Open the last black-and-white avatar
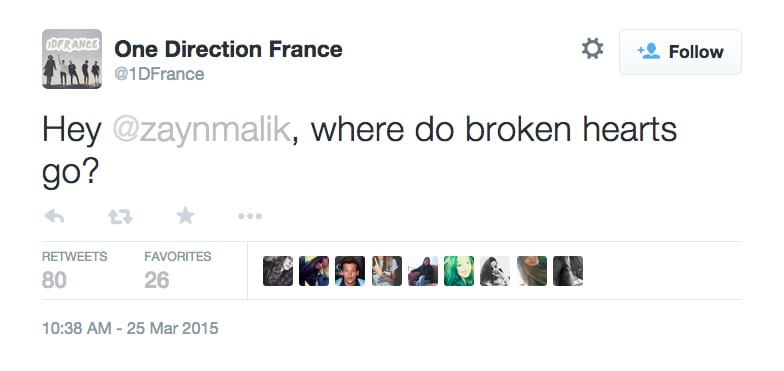This screenshot has width=784, height=371. 568,271
